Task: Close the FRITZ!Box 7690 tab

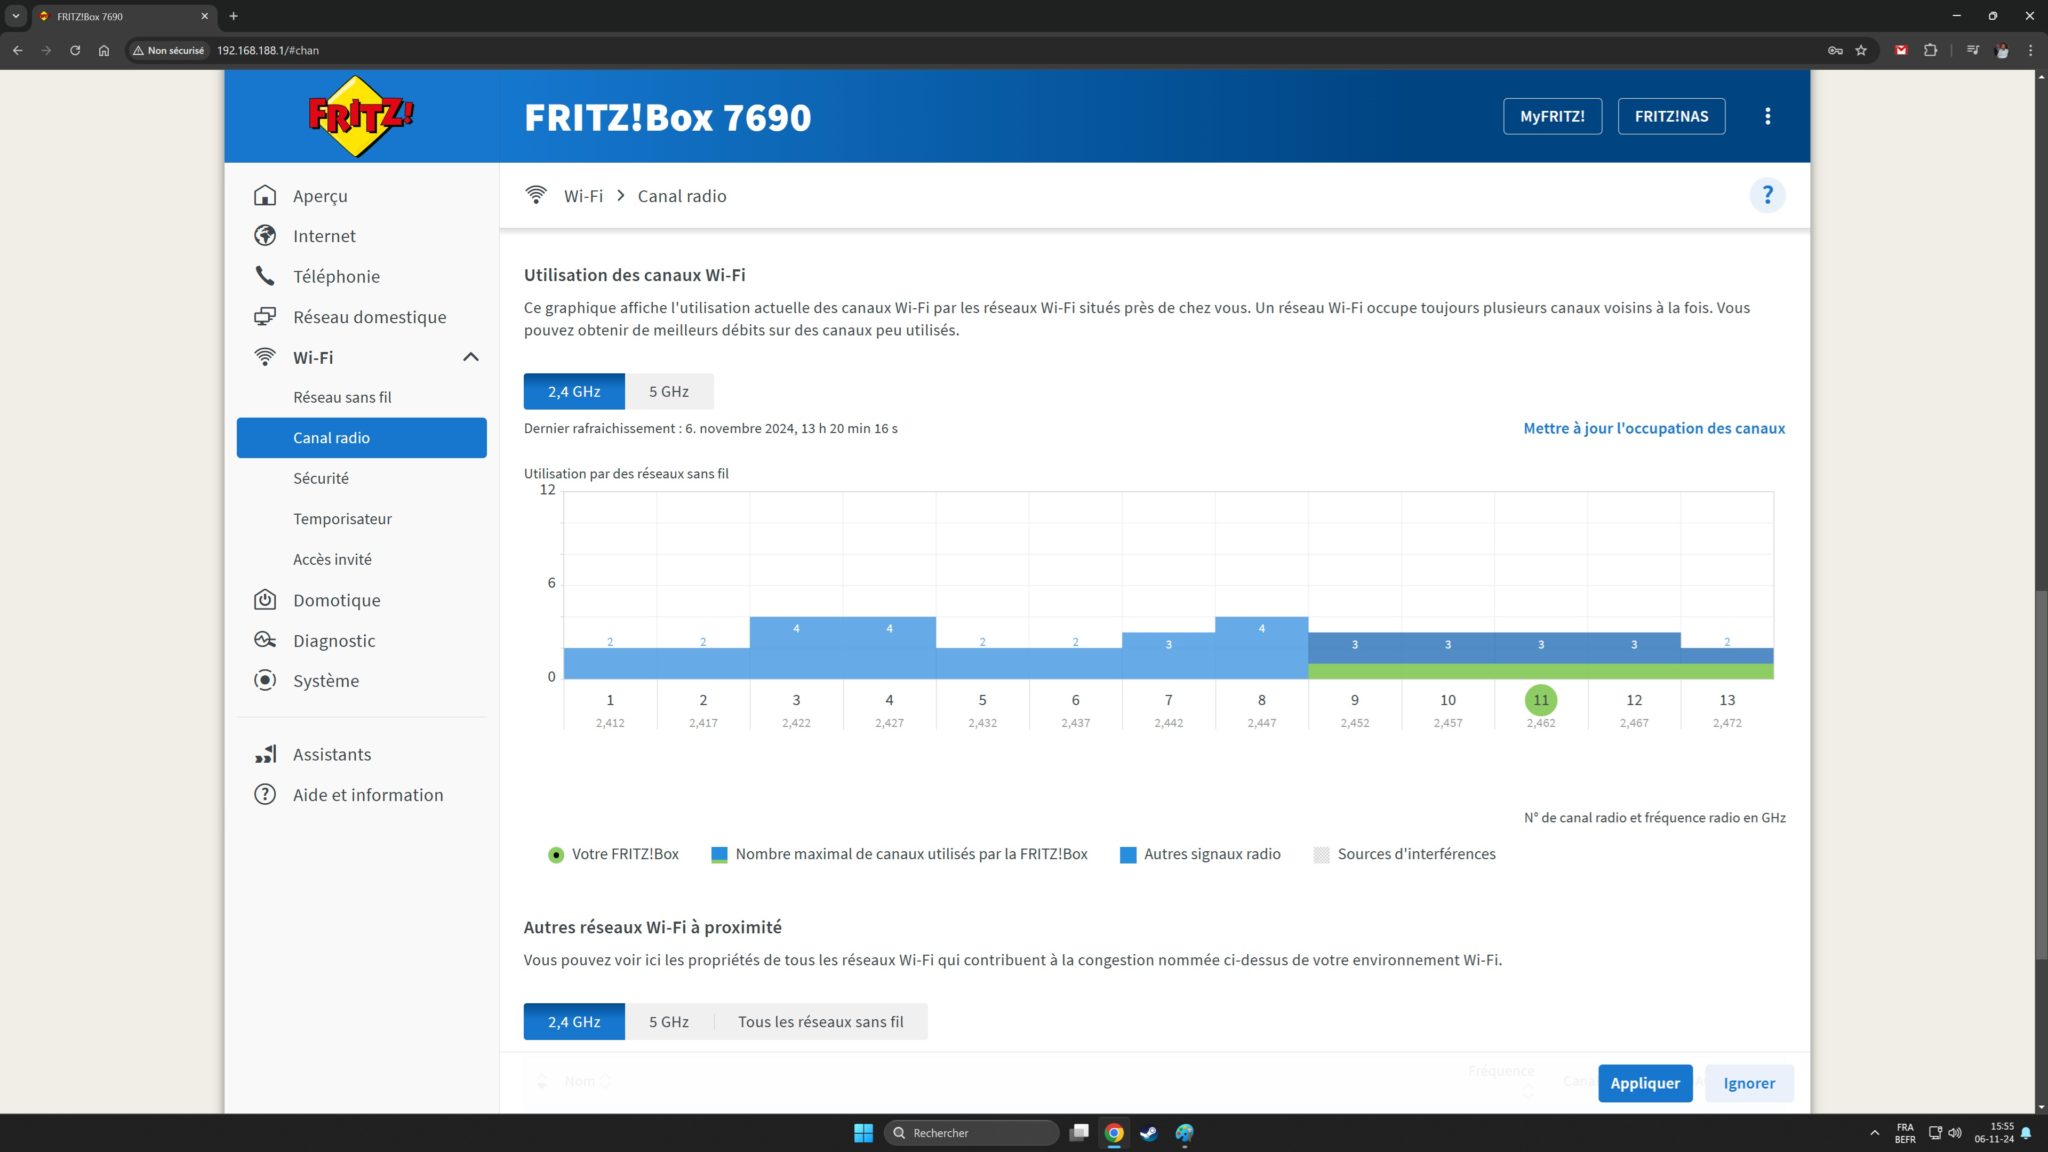Action: point(204,16)
